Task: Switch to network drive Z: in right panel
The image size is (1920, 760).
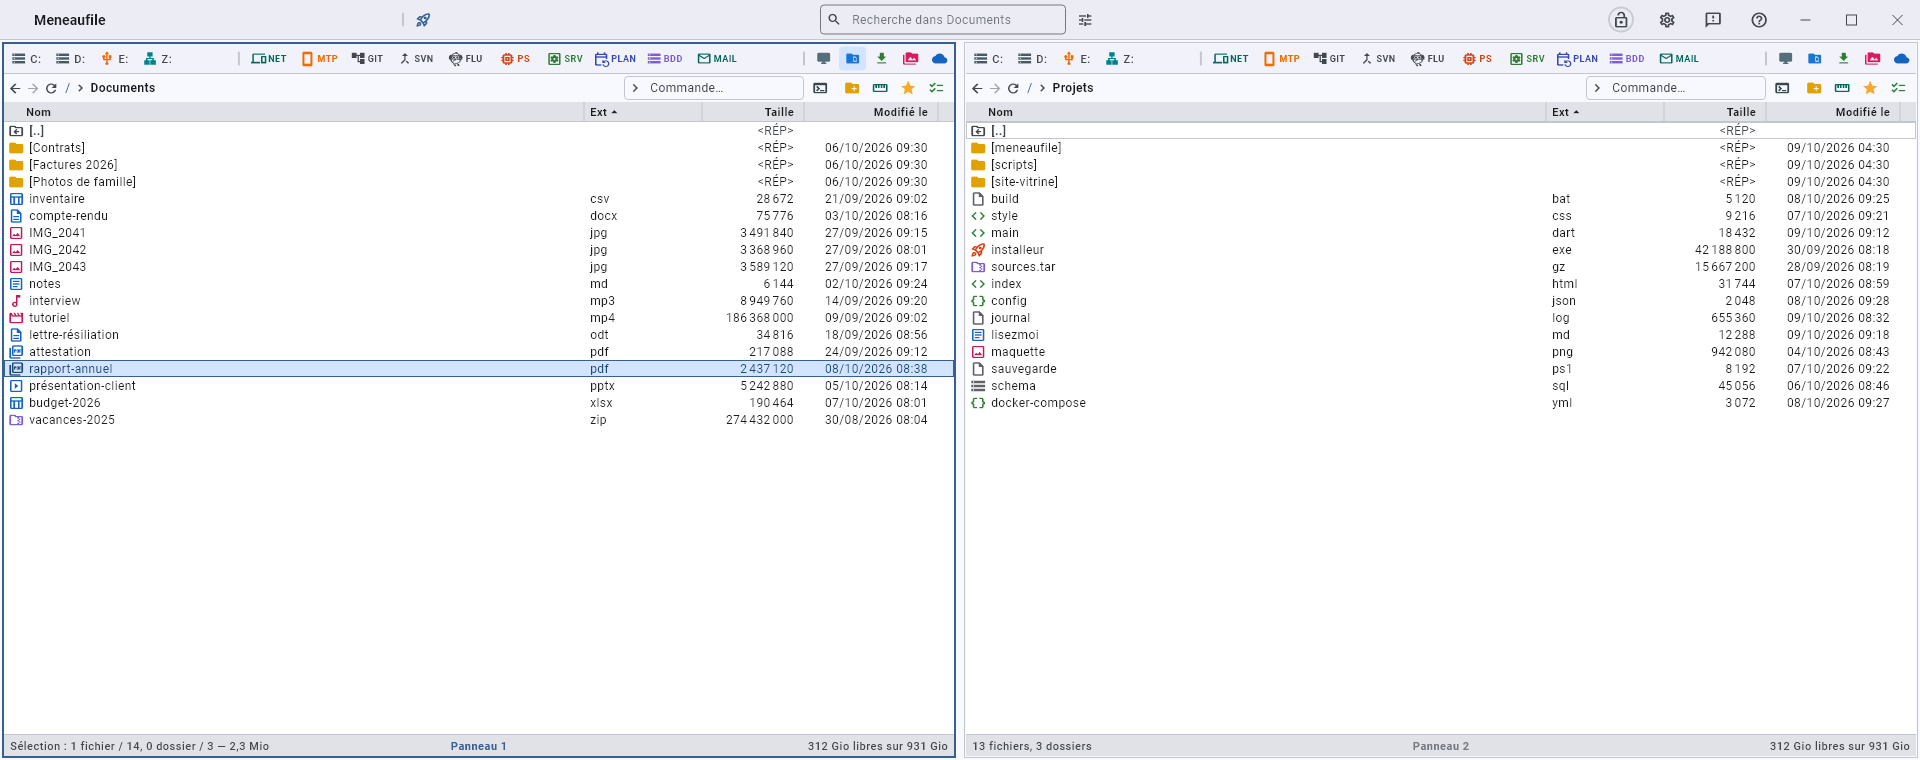Action: [x=1120, y=59]
